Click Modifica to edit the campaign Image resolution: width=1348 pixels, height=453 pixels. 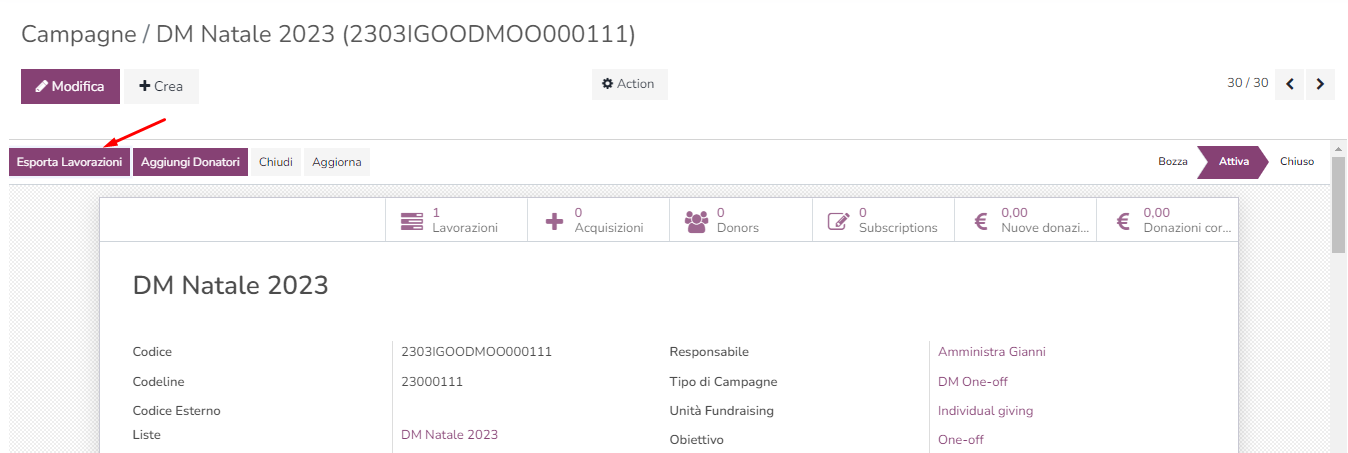point(70,86)
